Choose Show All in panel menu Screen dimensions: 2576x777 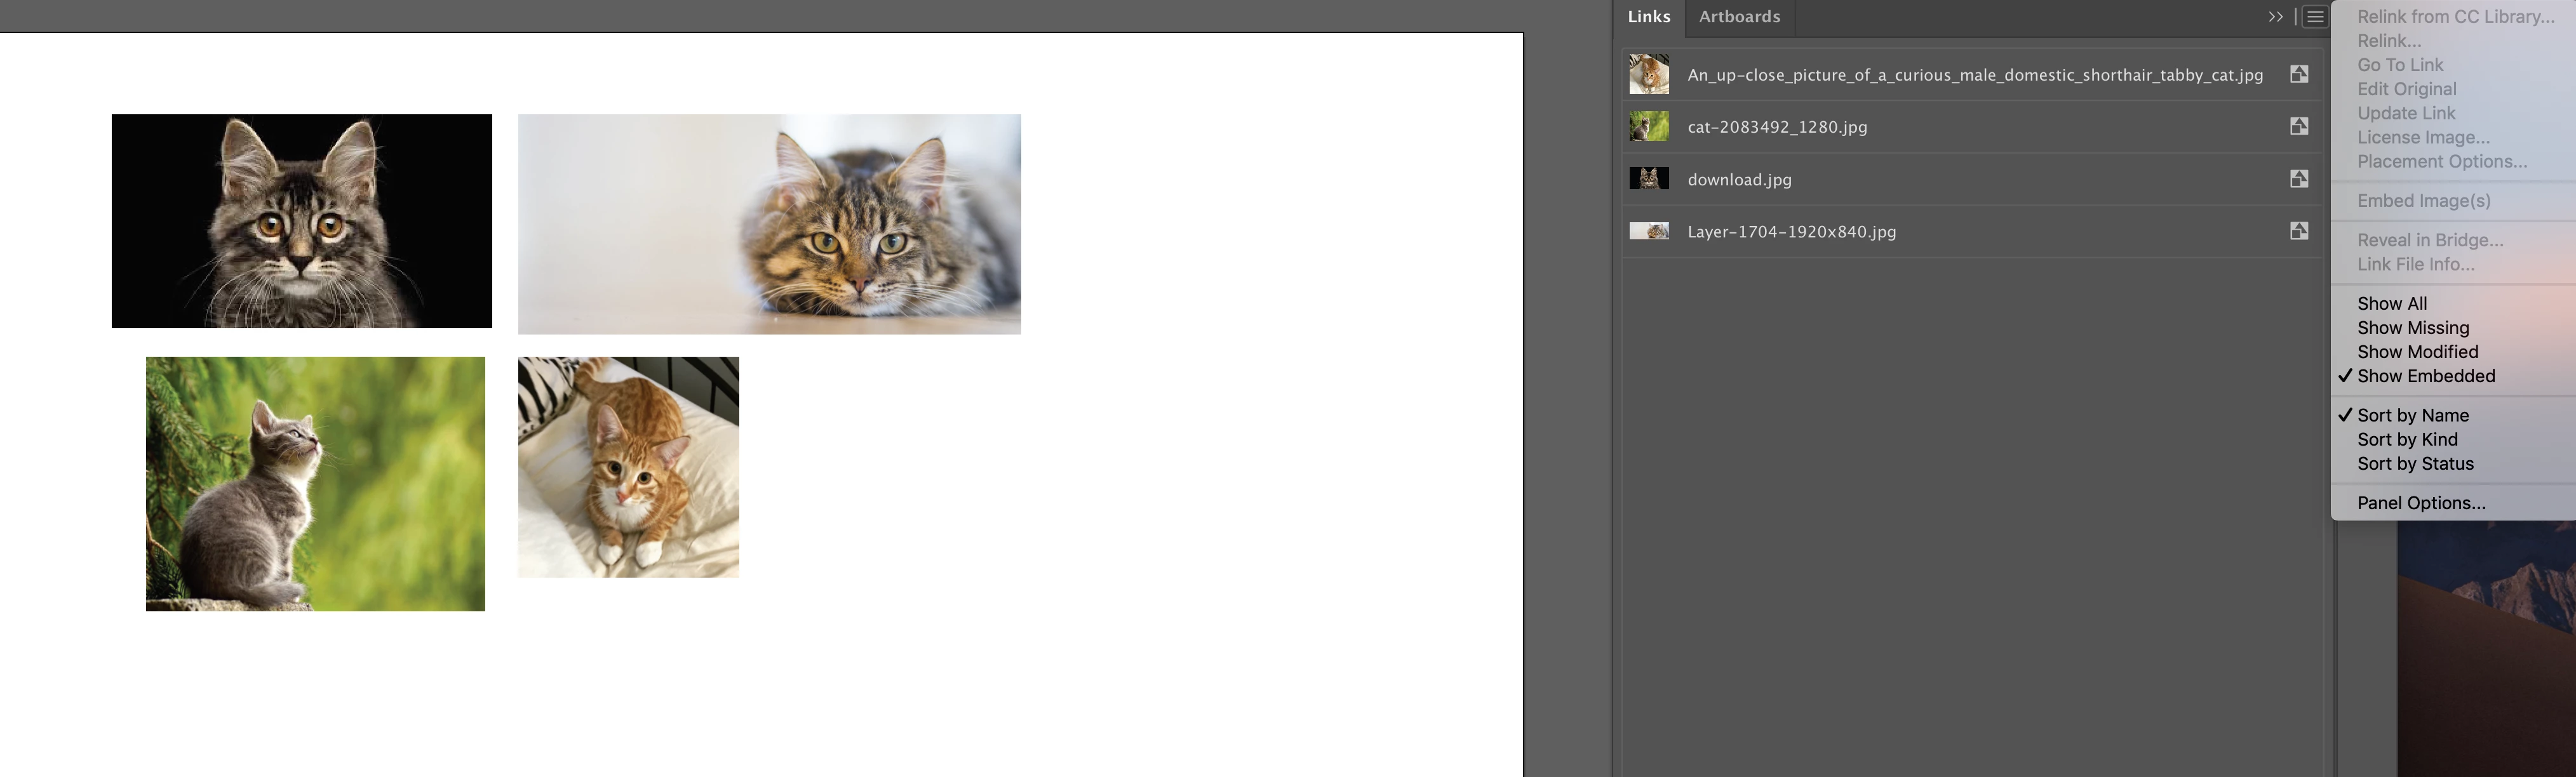[x=2391, y=304]
